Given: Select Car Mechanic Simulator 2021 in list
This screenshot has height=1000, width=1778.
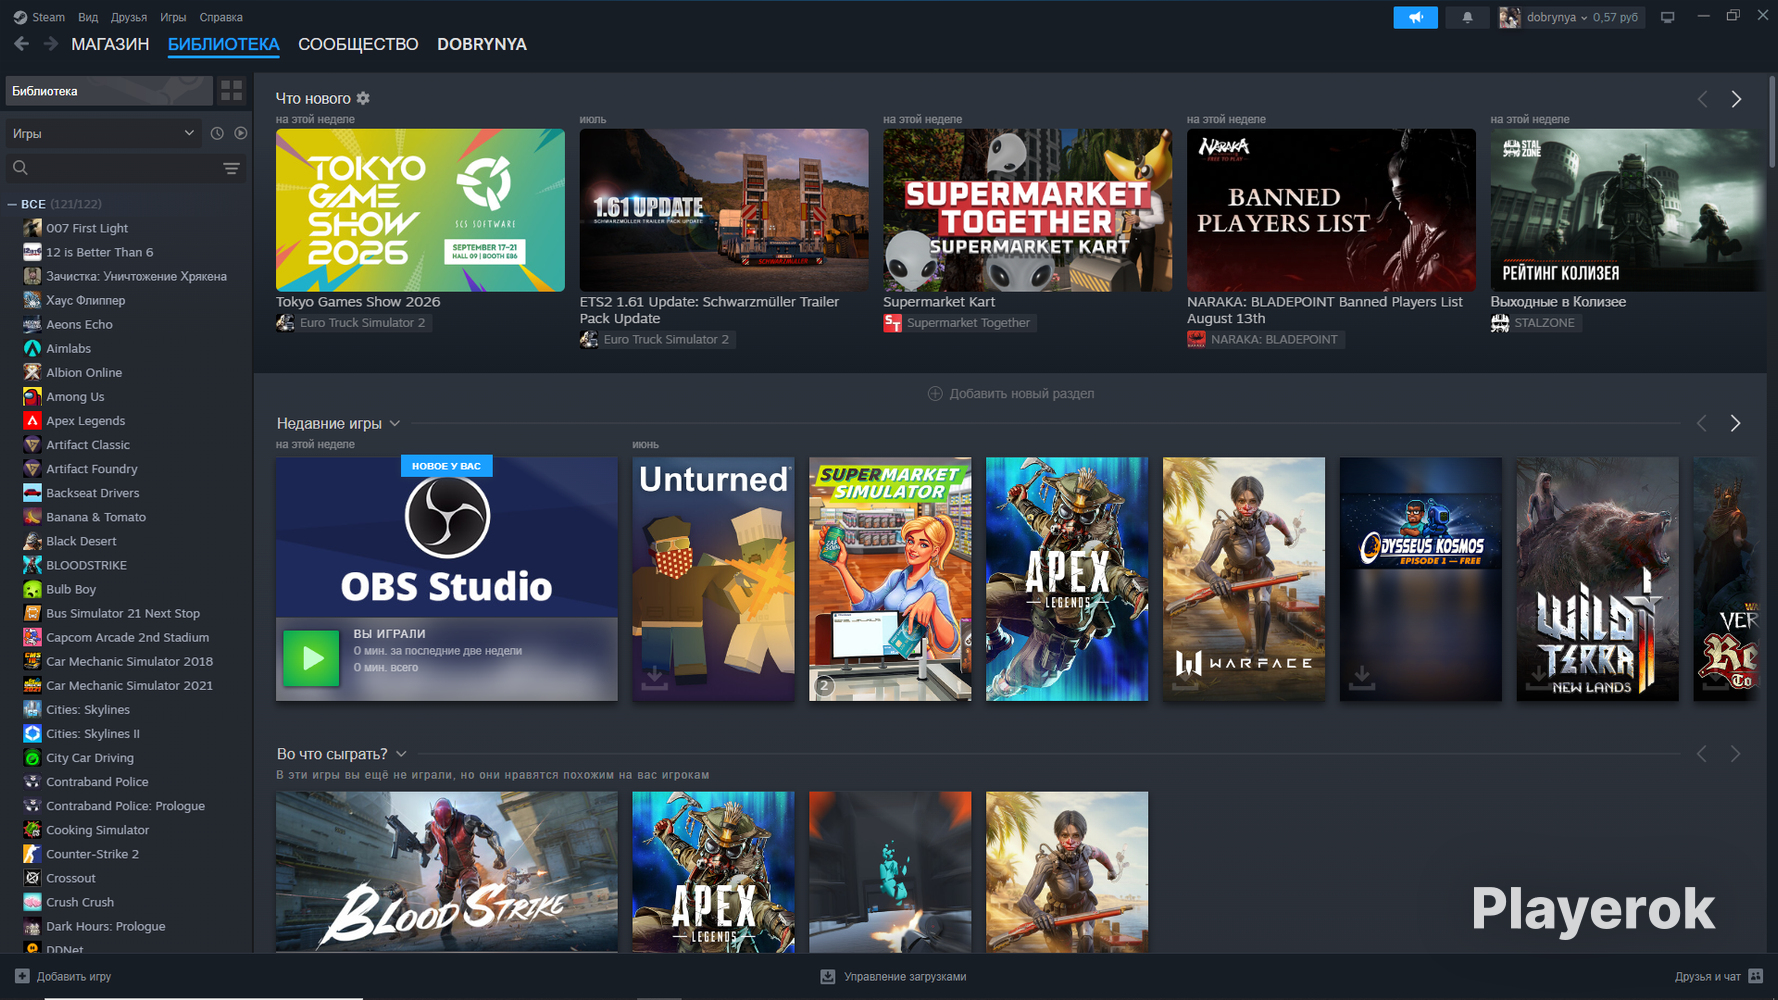Looking at the screenshot, I should 129,685.
